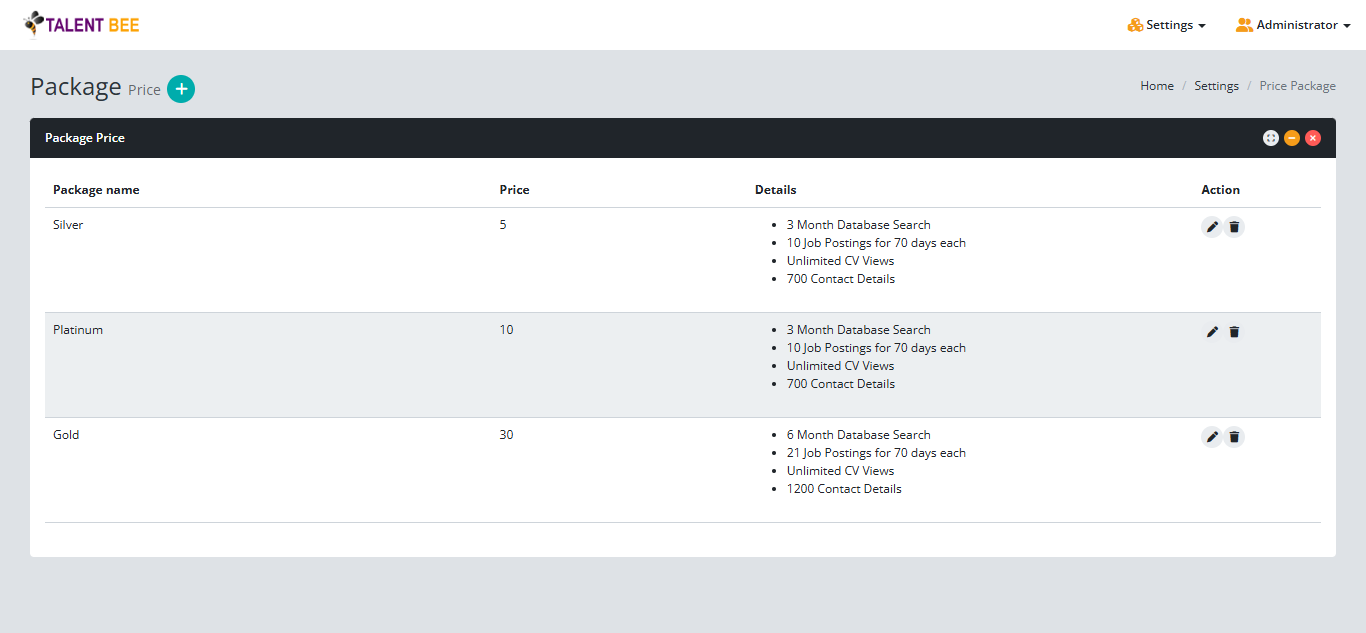Delete the Gold package

click(x=1234, y=437)
